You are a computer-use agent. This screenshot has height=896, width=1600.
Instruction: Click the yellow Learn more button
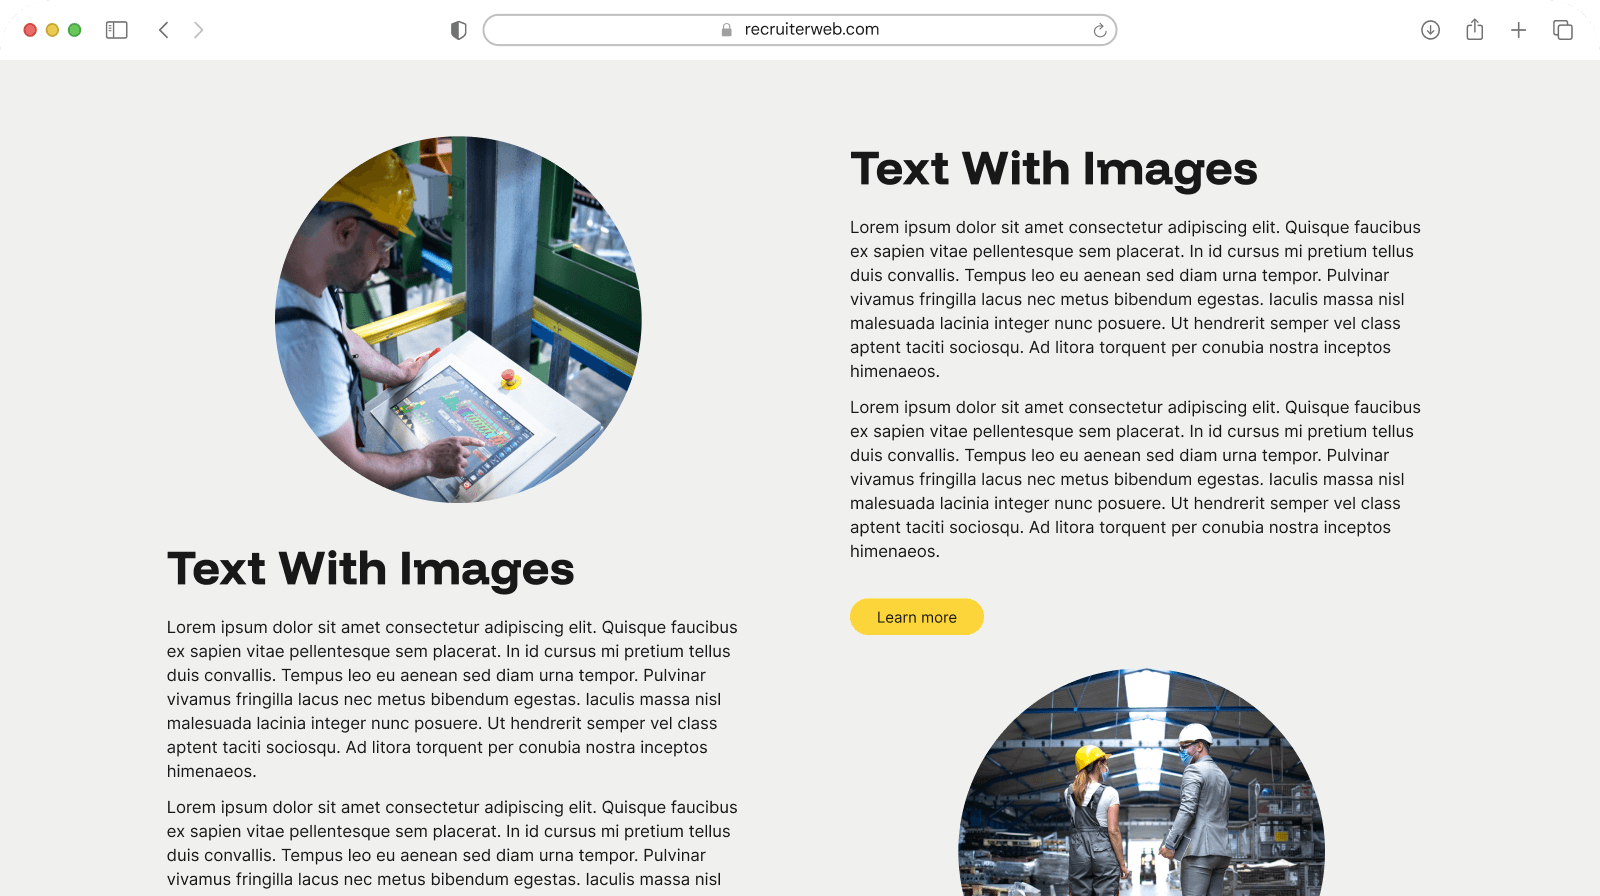coord(917,617)
